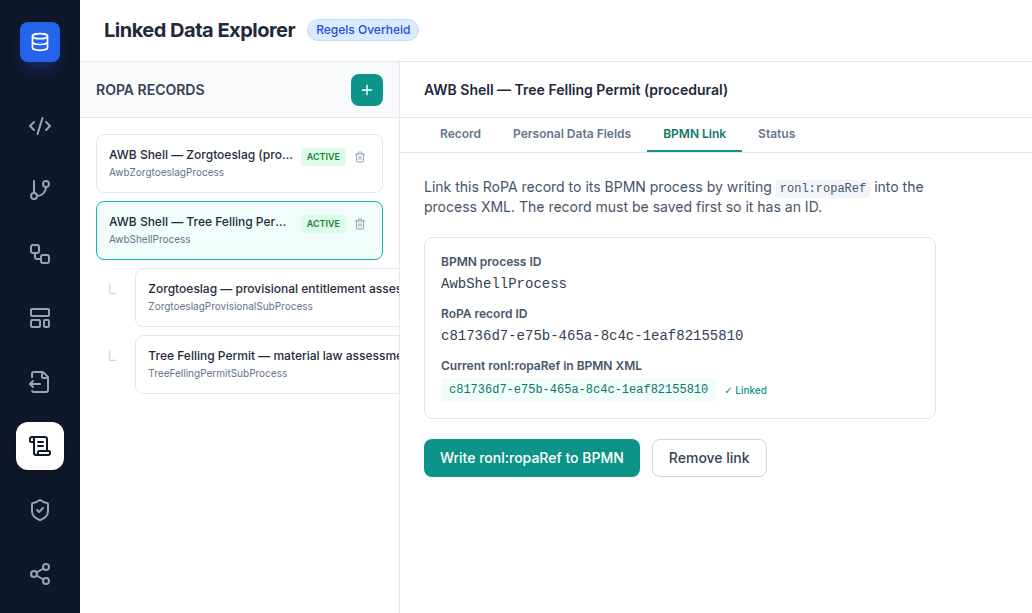Image resolution: width=1032 pixels, height=613 pixels.
Task: Delete the AWB Shell Tree Felling record
Action: (360, 224)
